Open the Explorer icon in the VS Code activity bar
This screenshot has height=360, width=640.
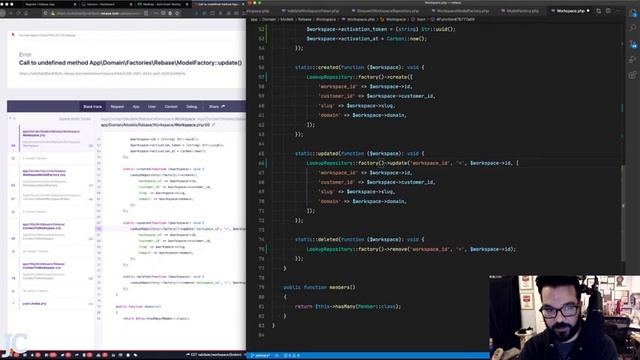(x=633, y=13)
